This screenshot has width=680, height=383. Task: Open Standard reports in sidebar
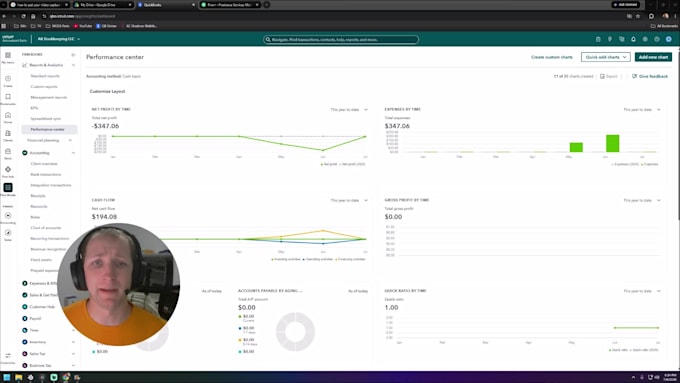(45, 76)
